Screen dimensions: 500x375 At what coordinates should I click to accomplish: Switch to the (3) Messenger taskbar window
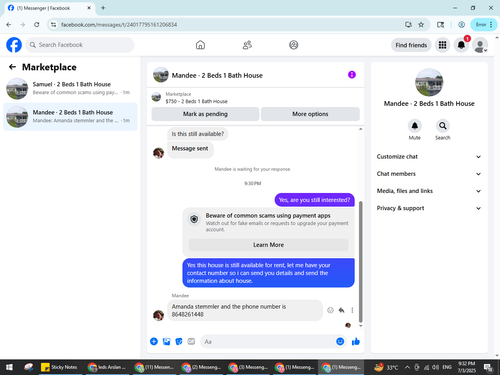pos(248,367)
